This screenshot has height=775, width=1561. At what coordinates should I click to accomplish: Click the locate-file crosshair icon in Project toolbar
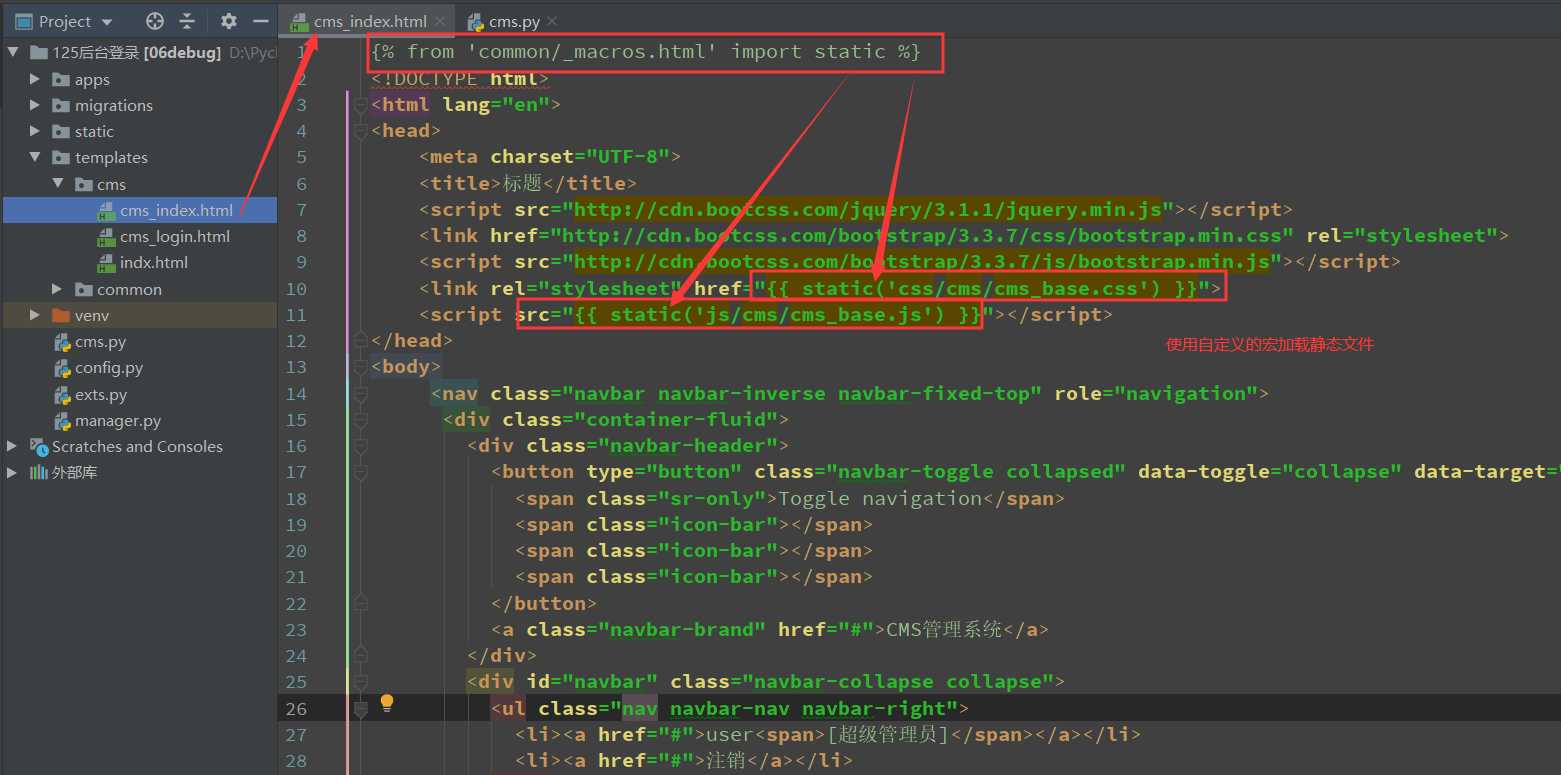154,21
